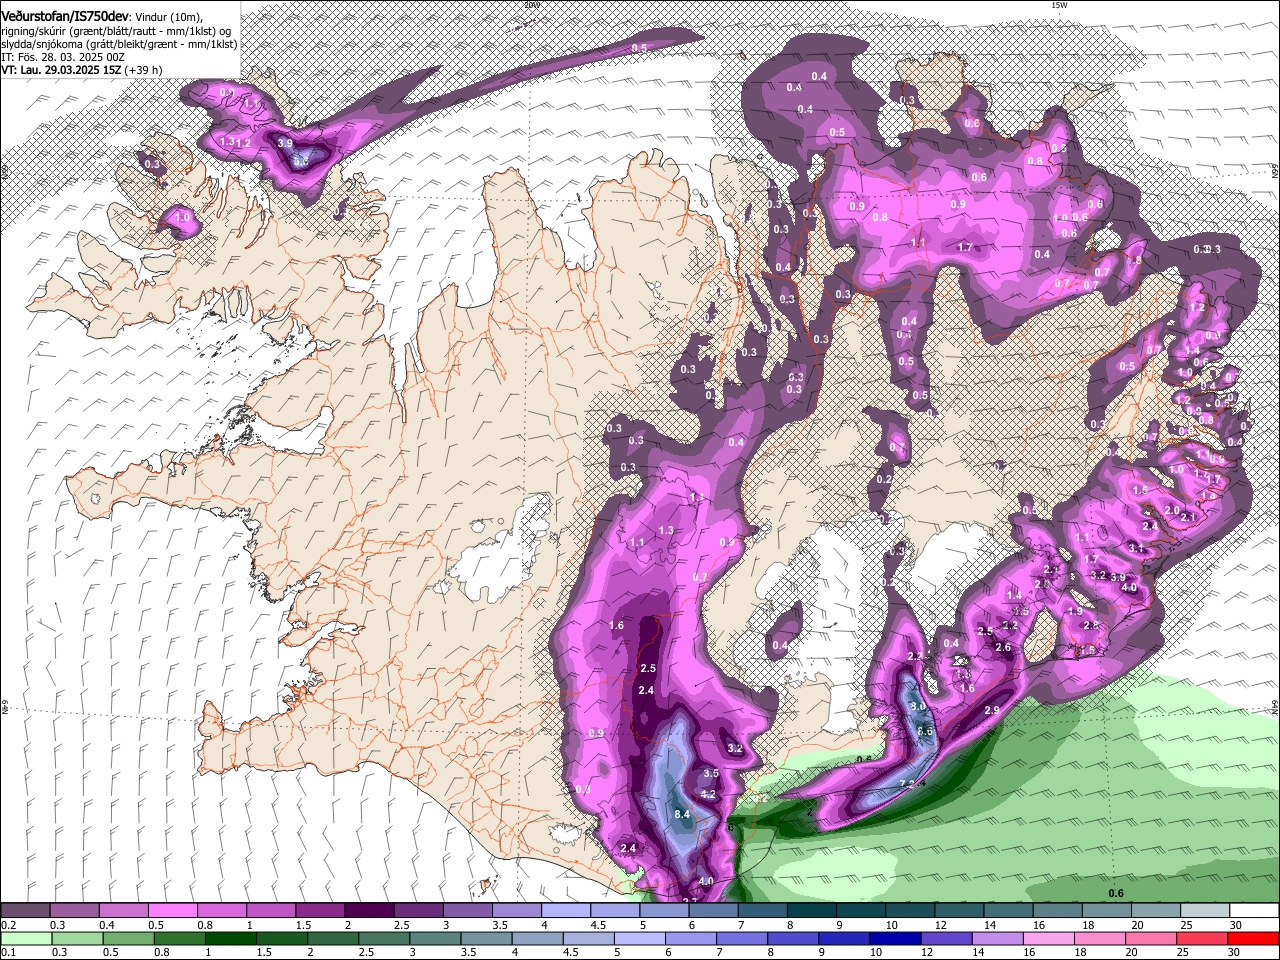Select bright pink snow swatch 0.5 to 0.8
The image size is (1280, 960).
click(x=173, y=910)
